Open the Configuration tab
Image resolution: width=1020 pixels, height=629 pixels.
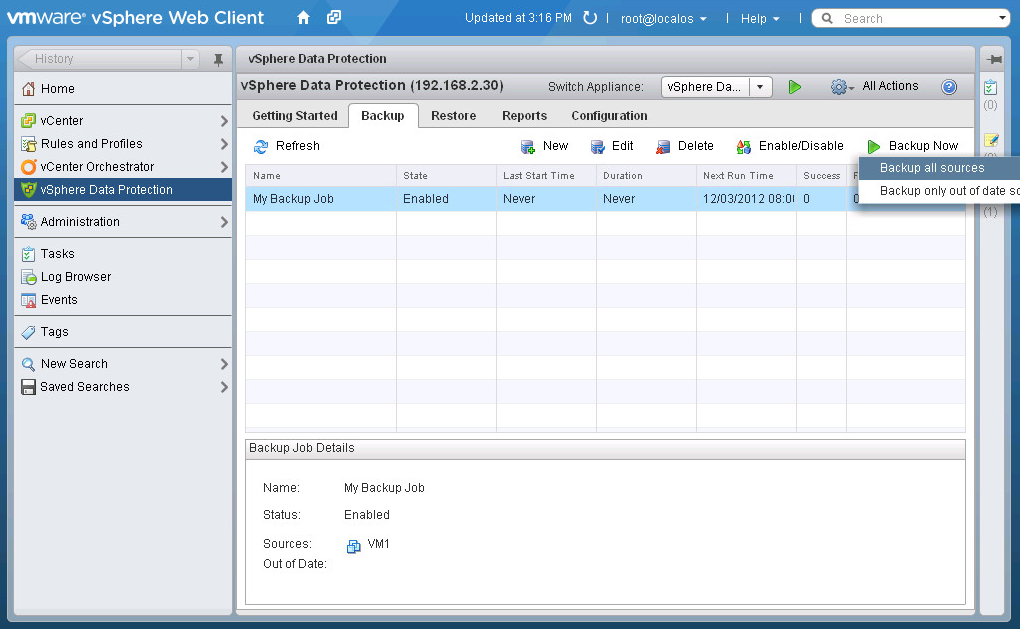pos(609,116)
